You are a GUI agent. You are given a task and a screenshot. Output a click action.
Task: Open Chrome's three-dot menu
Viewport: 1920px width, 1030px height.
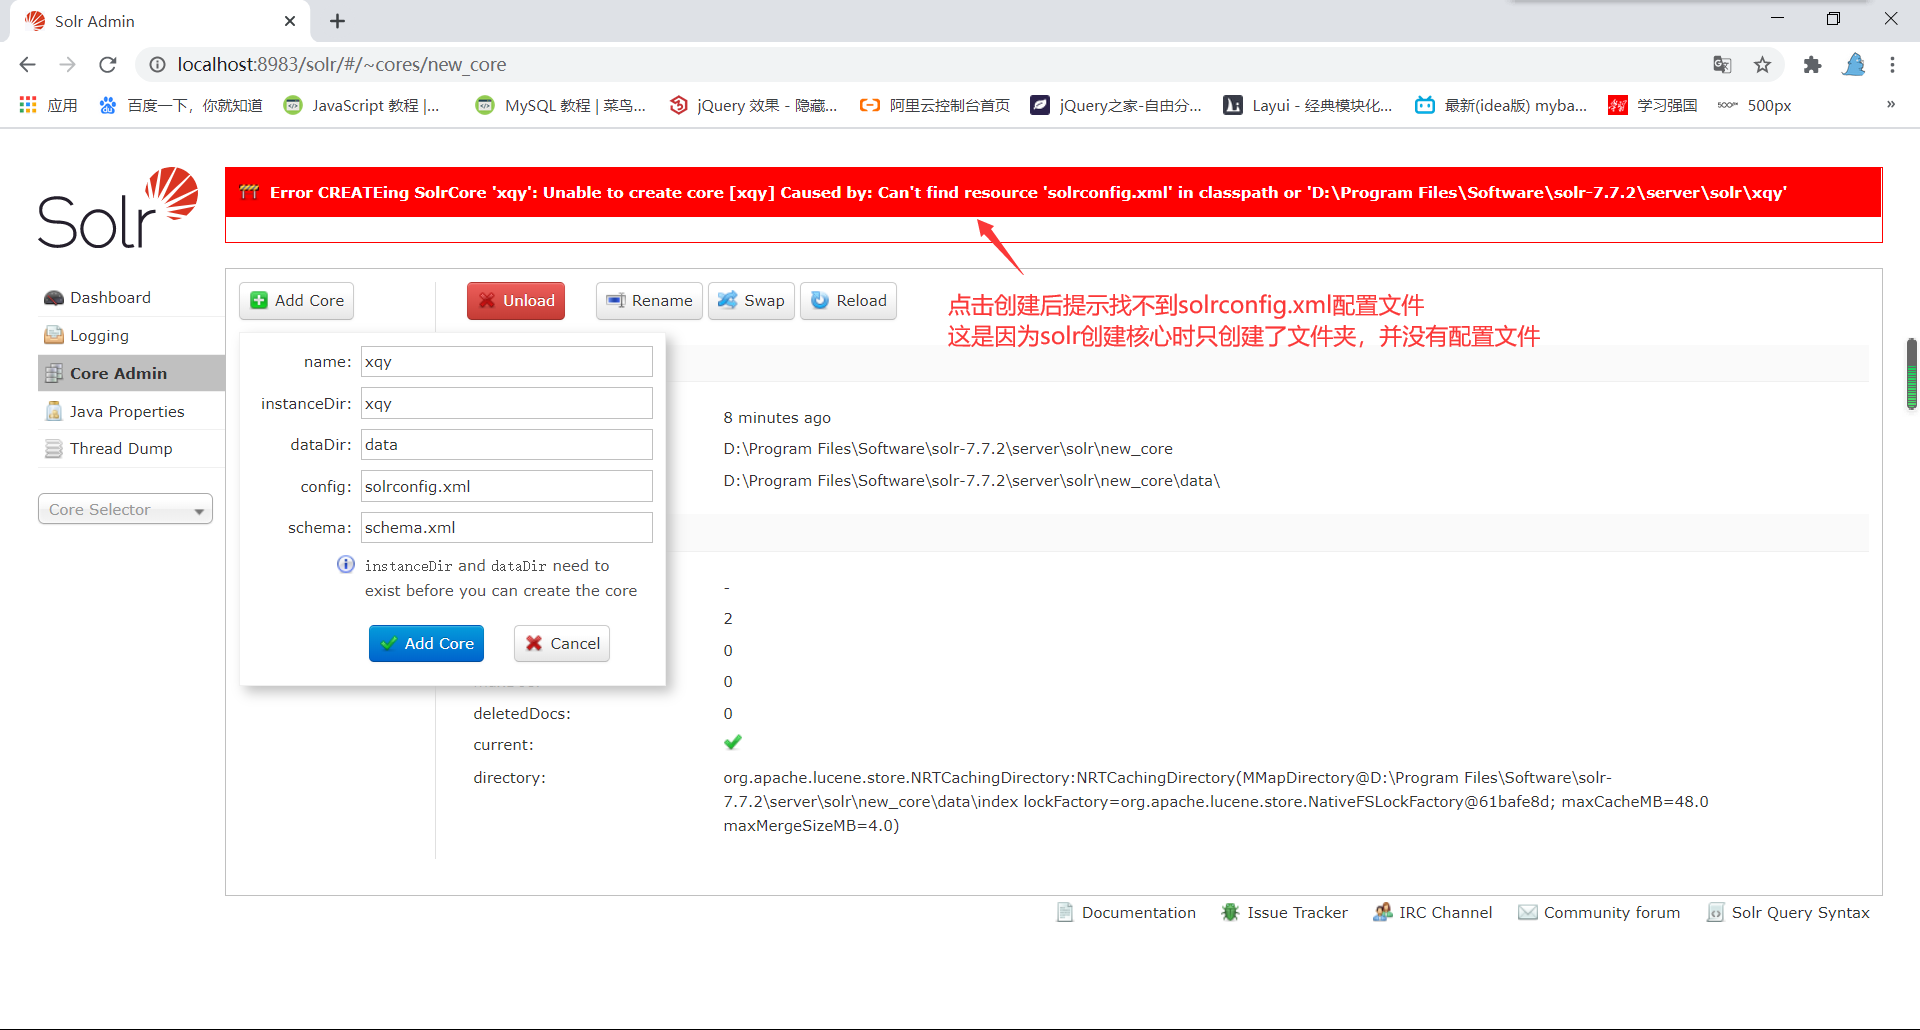coord(1893,64)
